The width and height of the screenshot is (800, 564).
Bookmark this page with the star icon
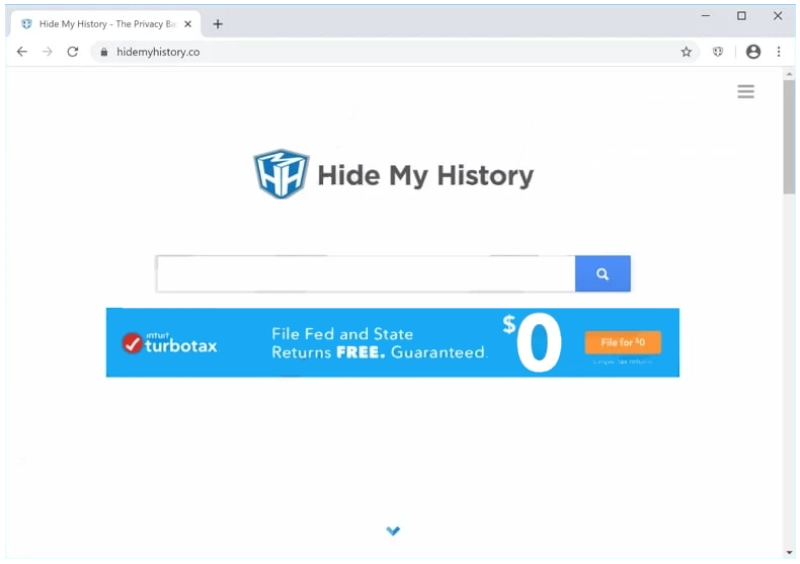click(x=686, y=52)
